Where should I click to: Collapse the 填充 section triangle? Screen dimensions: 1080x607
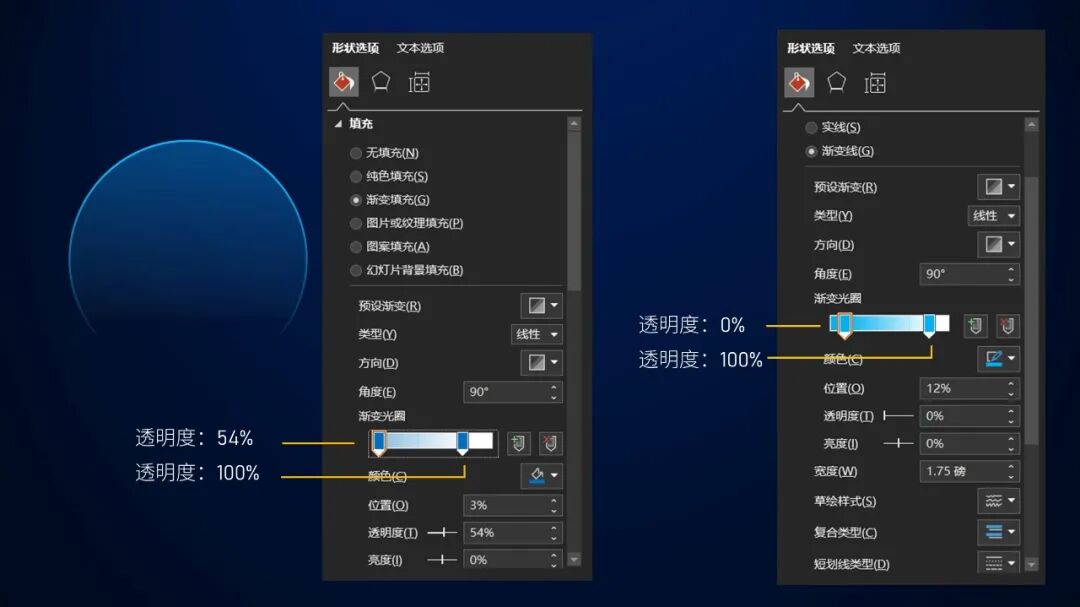338,124
